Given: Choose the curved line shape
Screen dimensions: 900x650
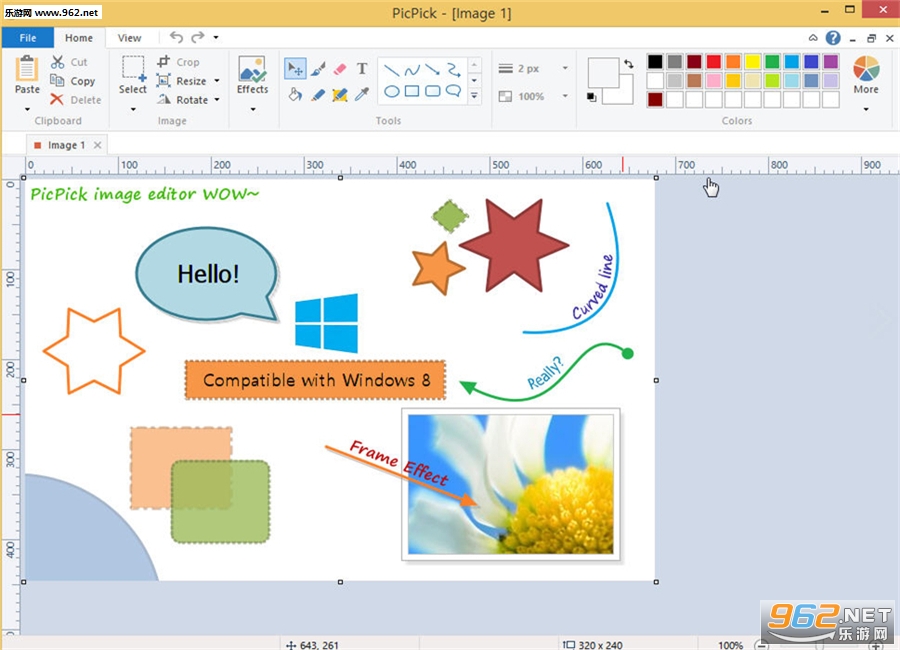Looking at the screenshot, I should (412, 70).
